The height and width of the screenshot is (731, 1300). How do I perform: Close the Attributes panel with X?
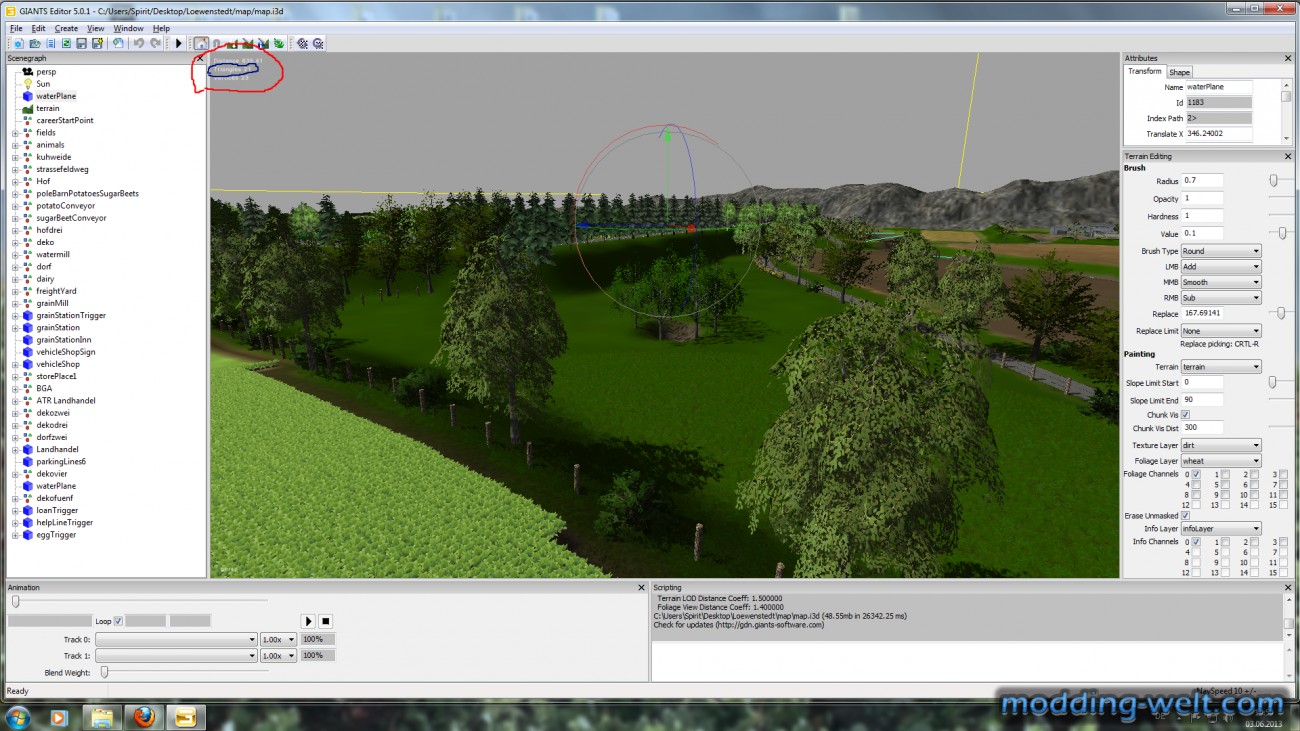click(1288, 59)
